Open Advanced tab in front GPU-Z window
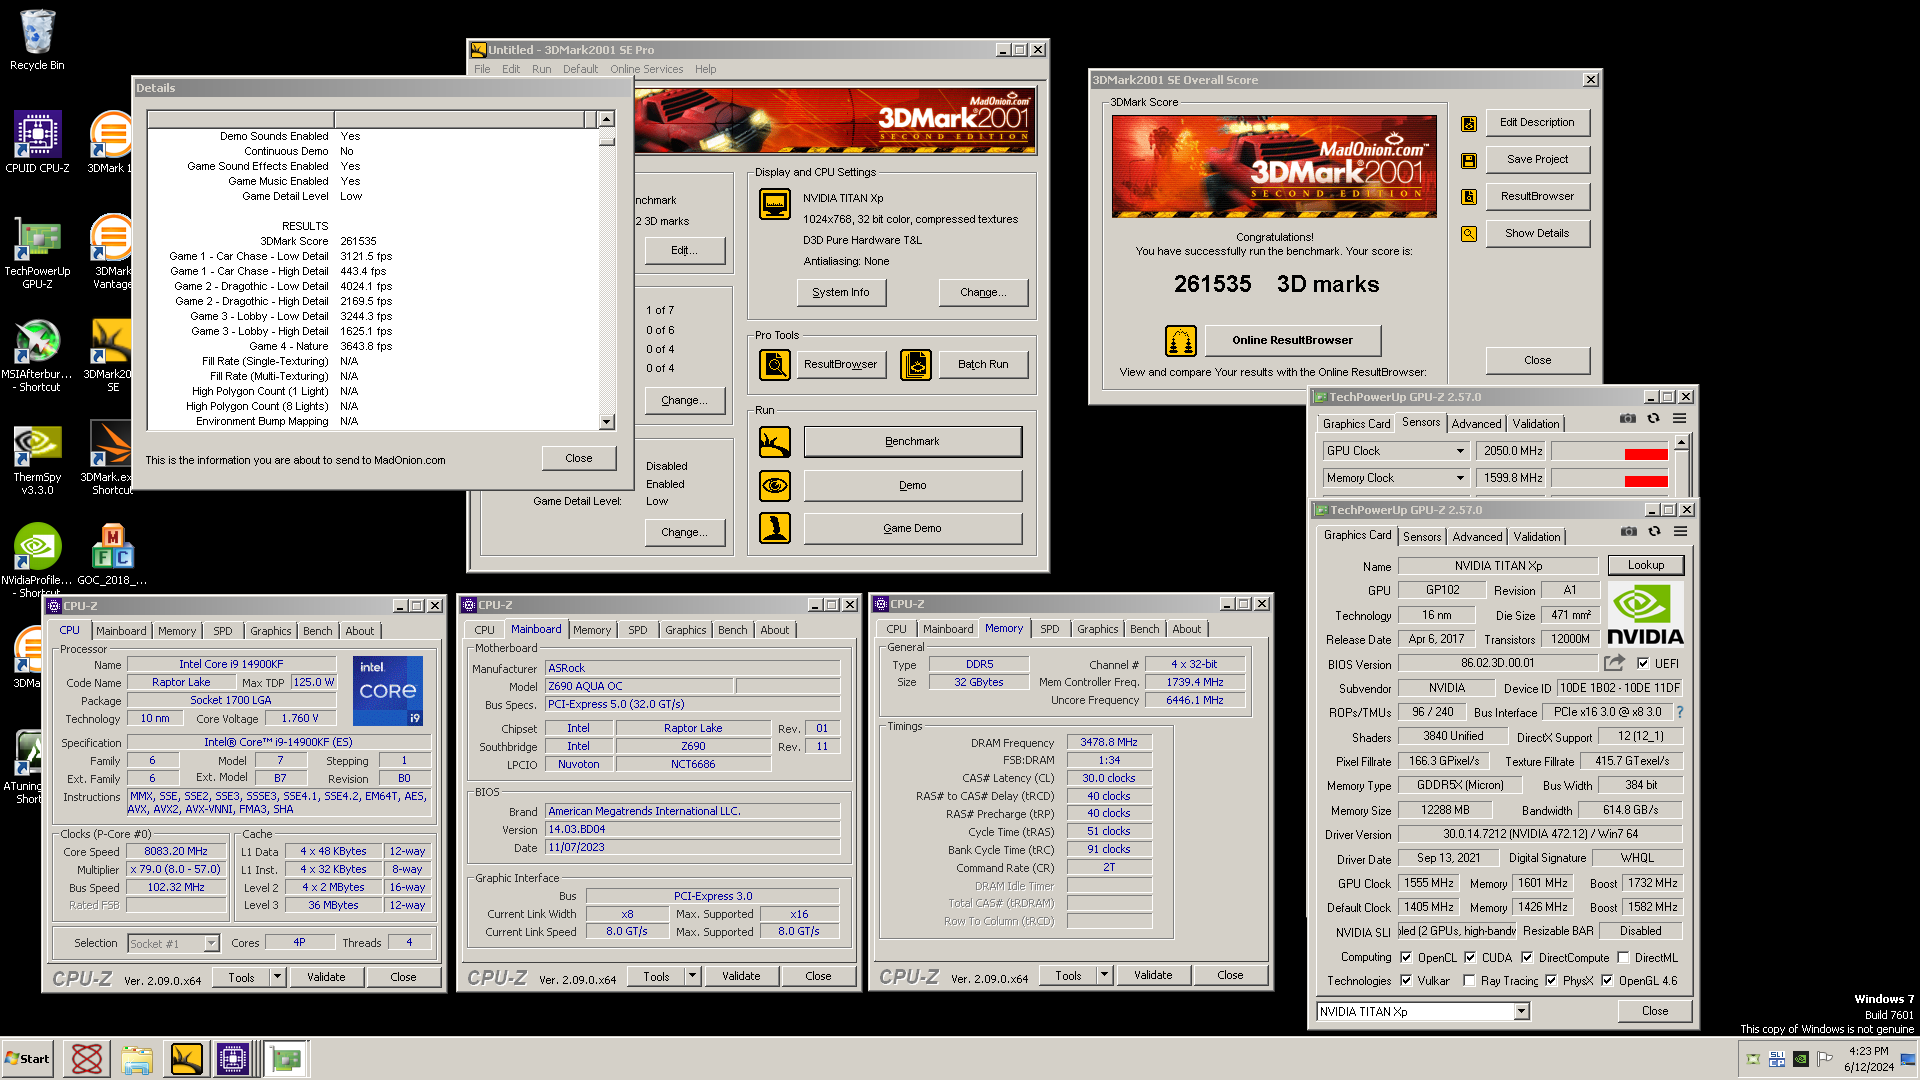The image size is (1920, 1080). coord(1477,537)
